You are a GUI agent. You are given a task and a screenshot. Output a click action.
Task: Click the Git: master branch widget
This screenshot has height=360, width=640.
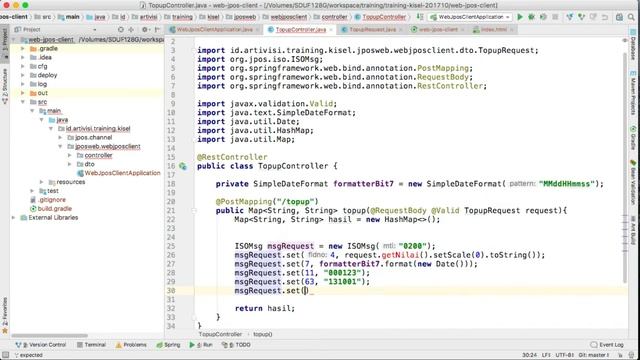pos(594,355)
